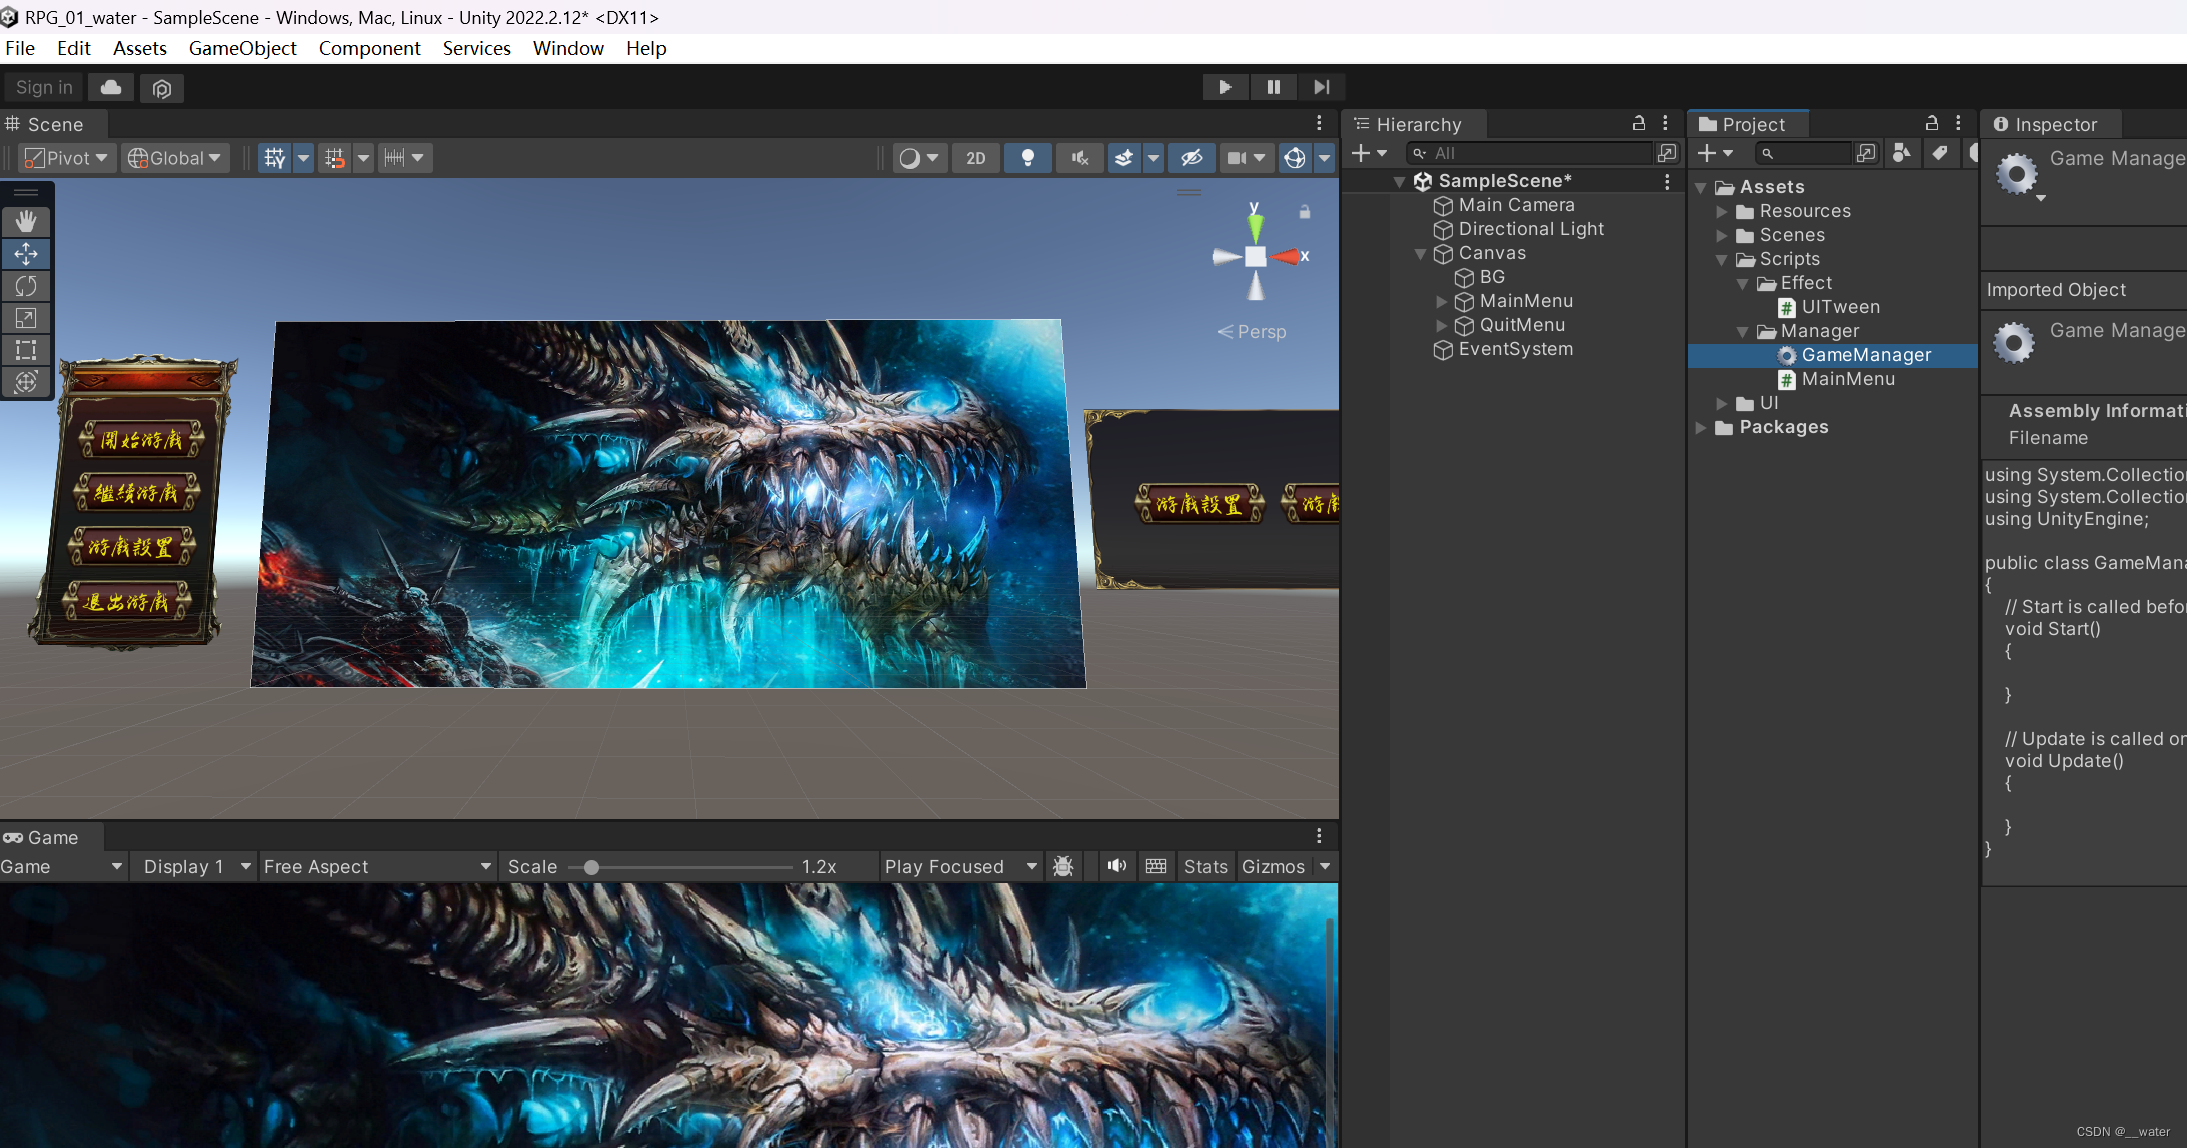Toggle scene Gizmos globe icon
Image resolution: width=2187 pixels, height=1148 pixels.
[x=1295, y=158]
